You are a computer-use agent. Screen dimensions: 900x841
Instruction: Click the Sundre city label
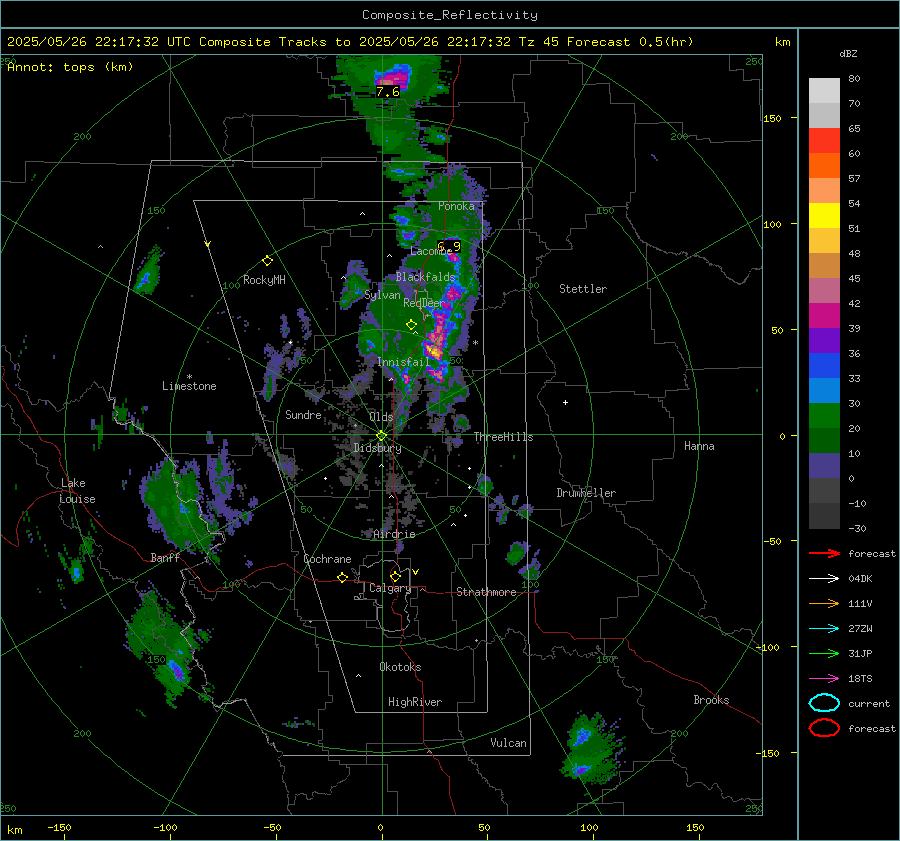[303, 414]
